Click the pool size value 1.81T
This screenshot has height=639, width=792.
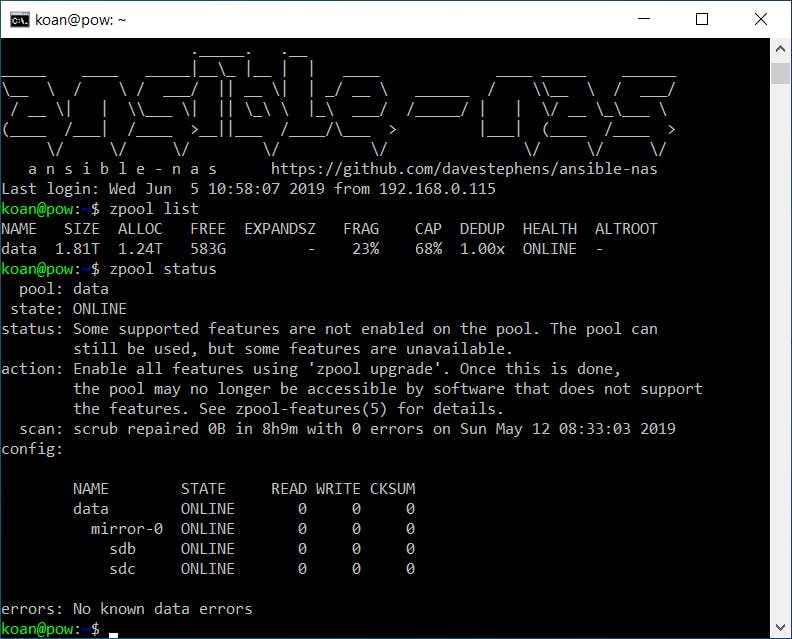[77, 249]
